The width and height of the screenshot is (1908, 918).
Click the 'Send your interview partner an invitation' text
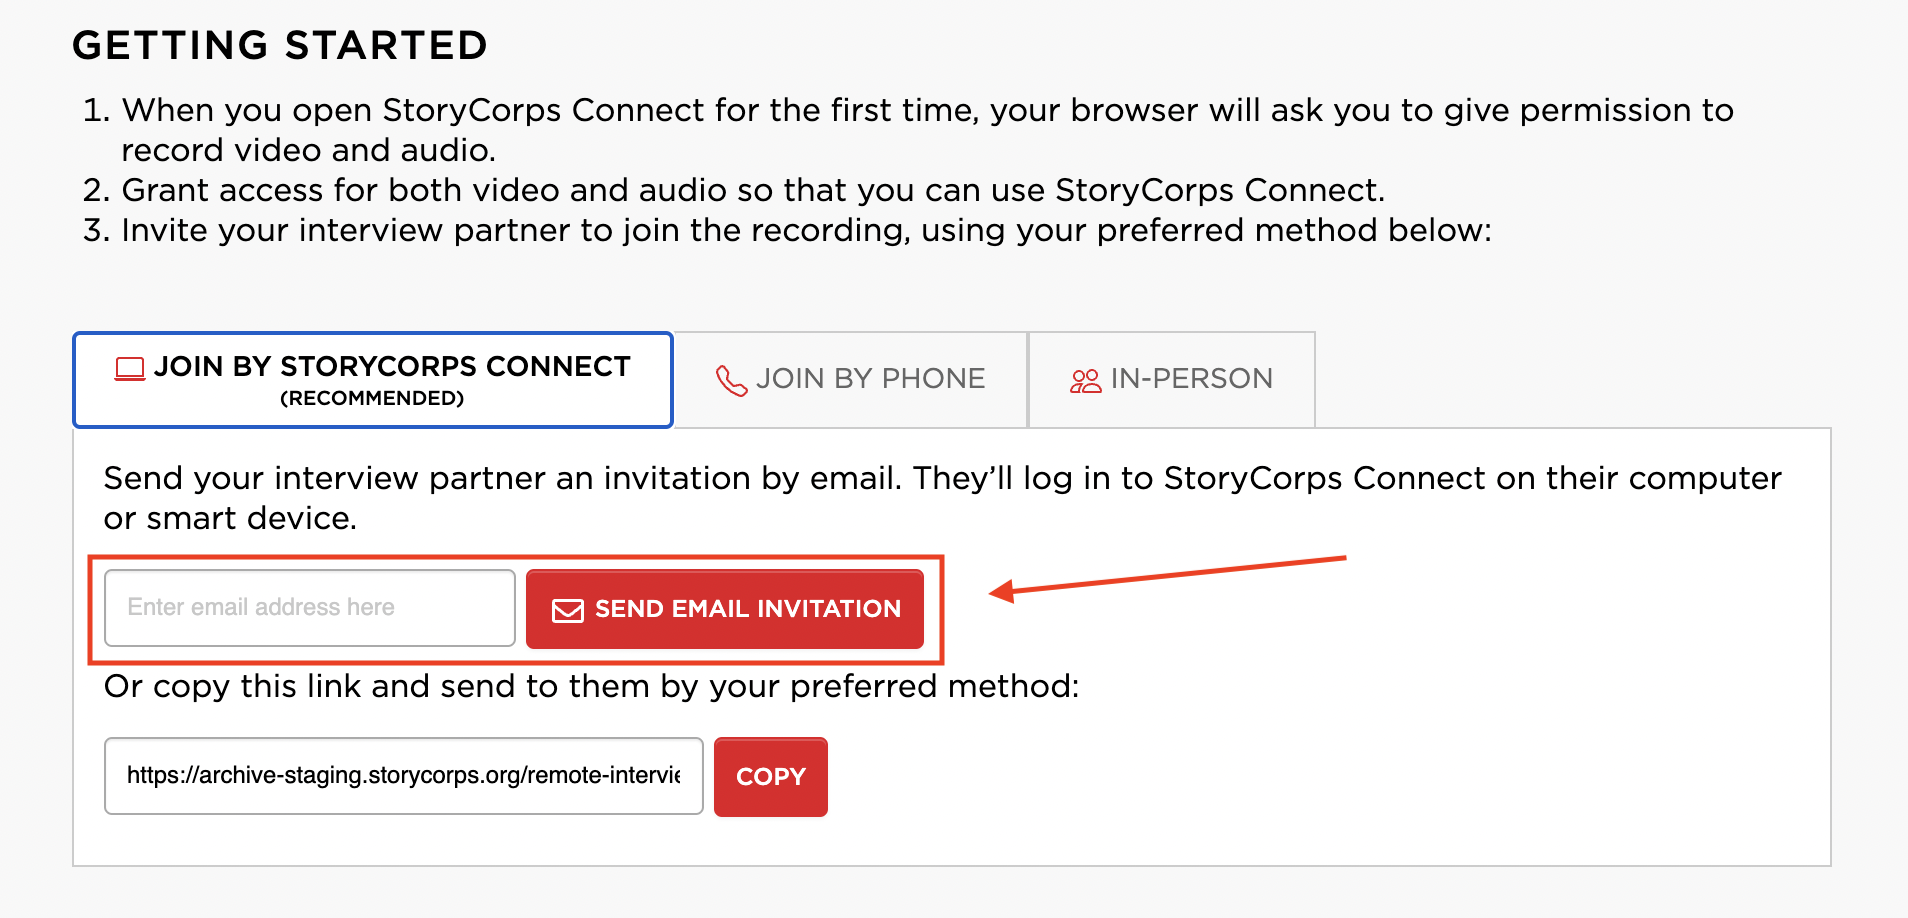tap(942, 498)
